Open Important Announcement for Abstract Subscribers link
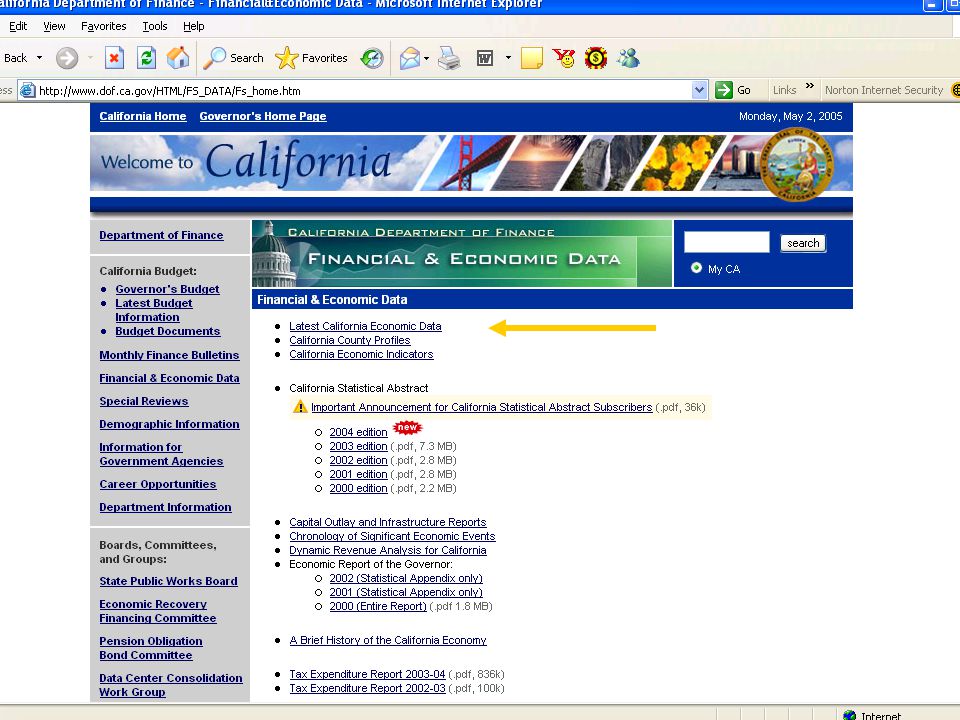 (x=481, y=407)
